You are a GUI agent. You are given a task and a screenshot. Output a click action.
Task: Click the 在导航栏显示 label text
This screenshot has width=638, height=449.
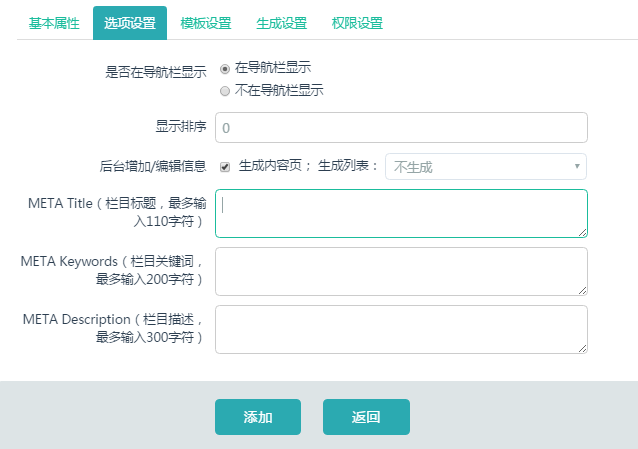(273, 68)
